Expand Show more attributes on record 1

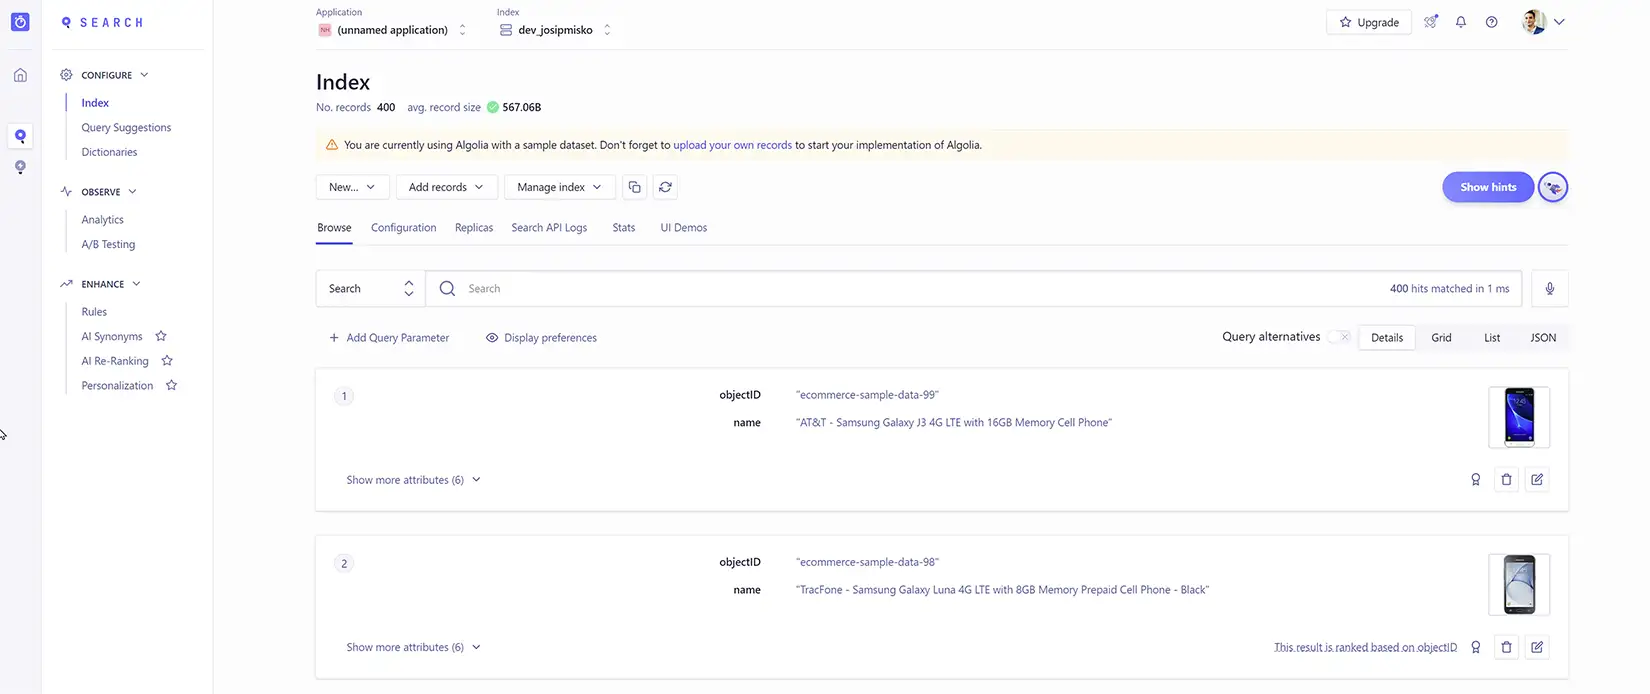point(413,480)
